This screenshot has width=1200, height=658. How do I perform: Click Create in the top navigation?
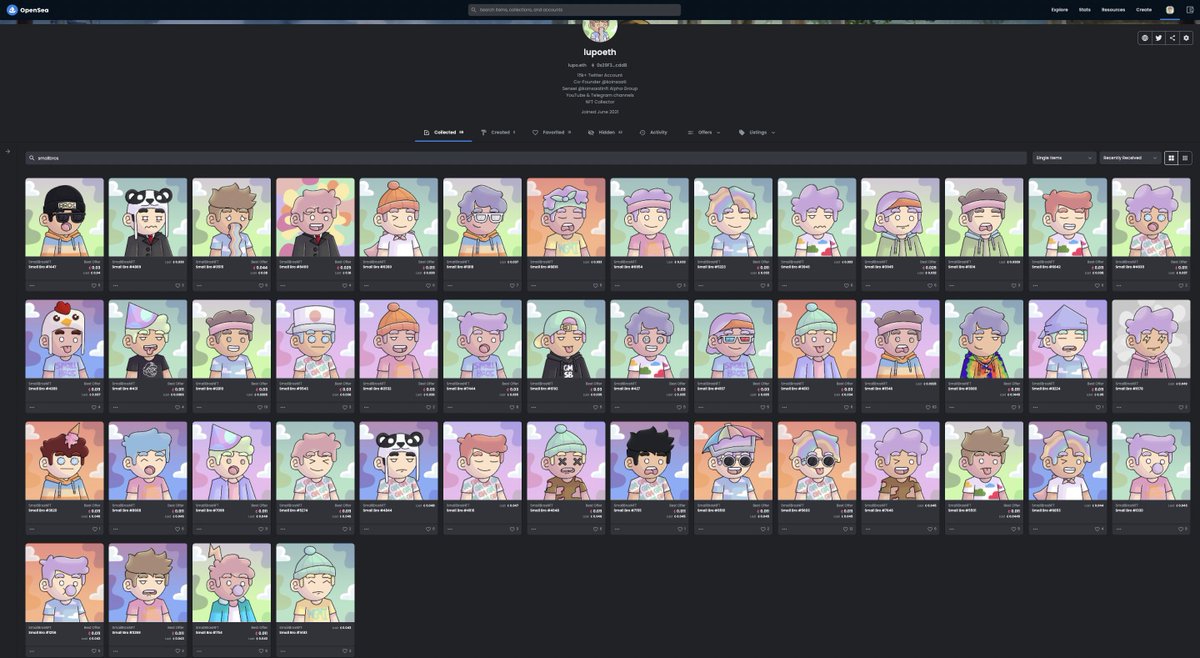click(1144, 9)
